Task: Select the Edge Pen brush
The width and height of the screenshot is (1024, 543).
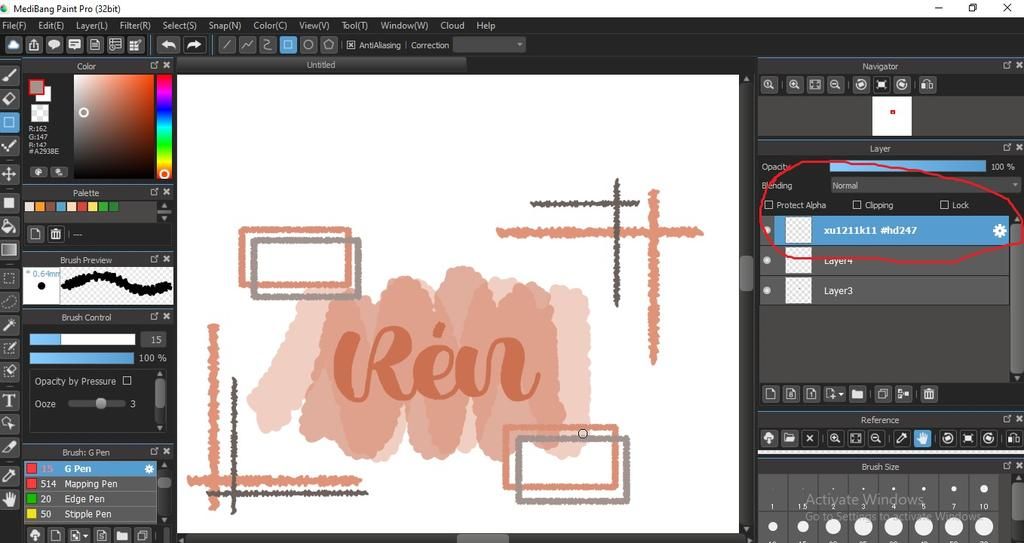Action: tap(90, 499)
